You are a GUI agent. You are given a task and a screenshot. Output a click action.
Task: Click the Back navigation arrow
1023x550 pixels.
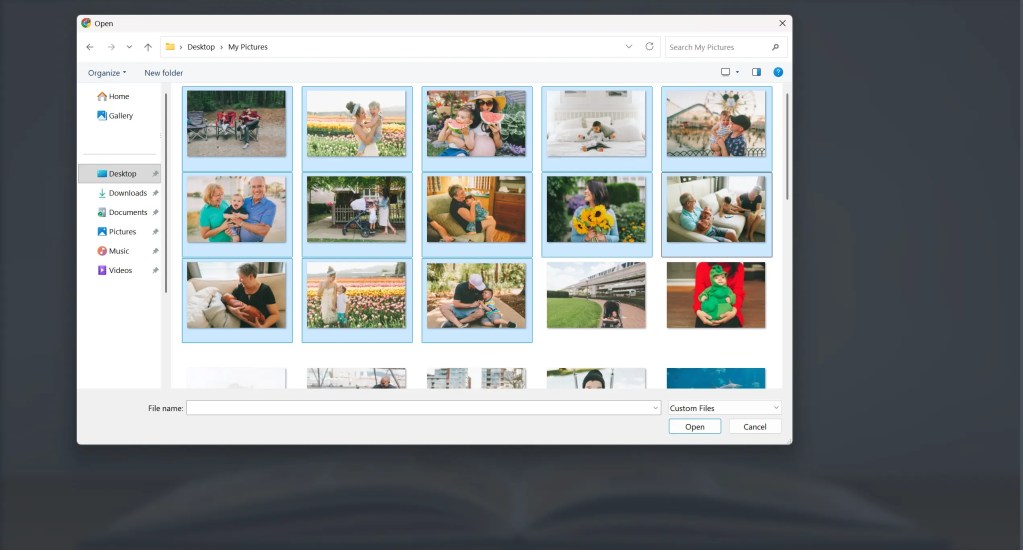[90, 47]
